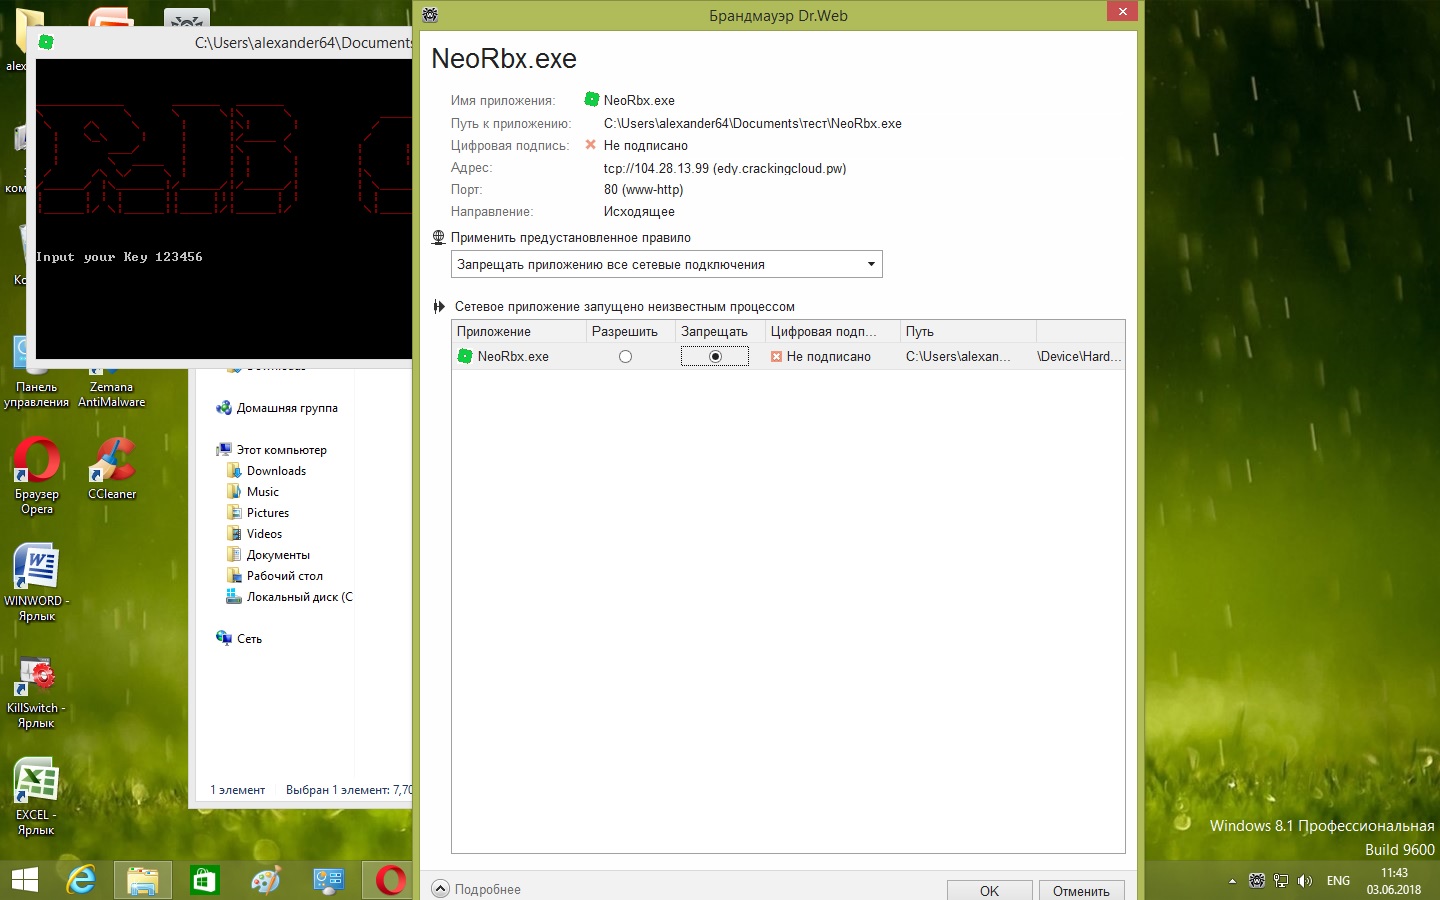Close the Dr.Web firewall dialog
The image size is (1440, 900).
point(1122,11)
